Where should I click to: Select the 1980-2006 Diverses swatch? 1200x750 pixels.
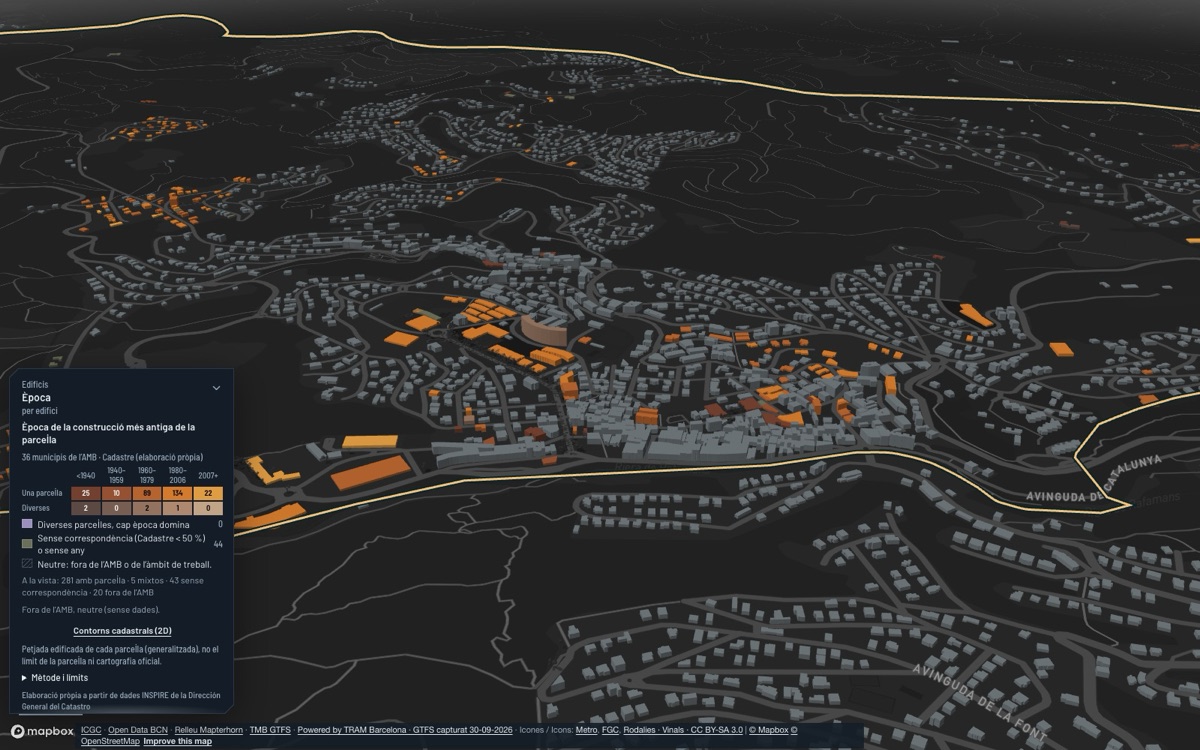[177, 508]
